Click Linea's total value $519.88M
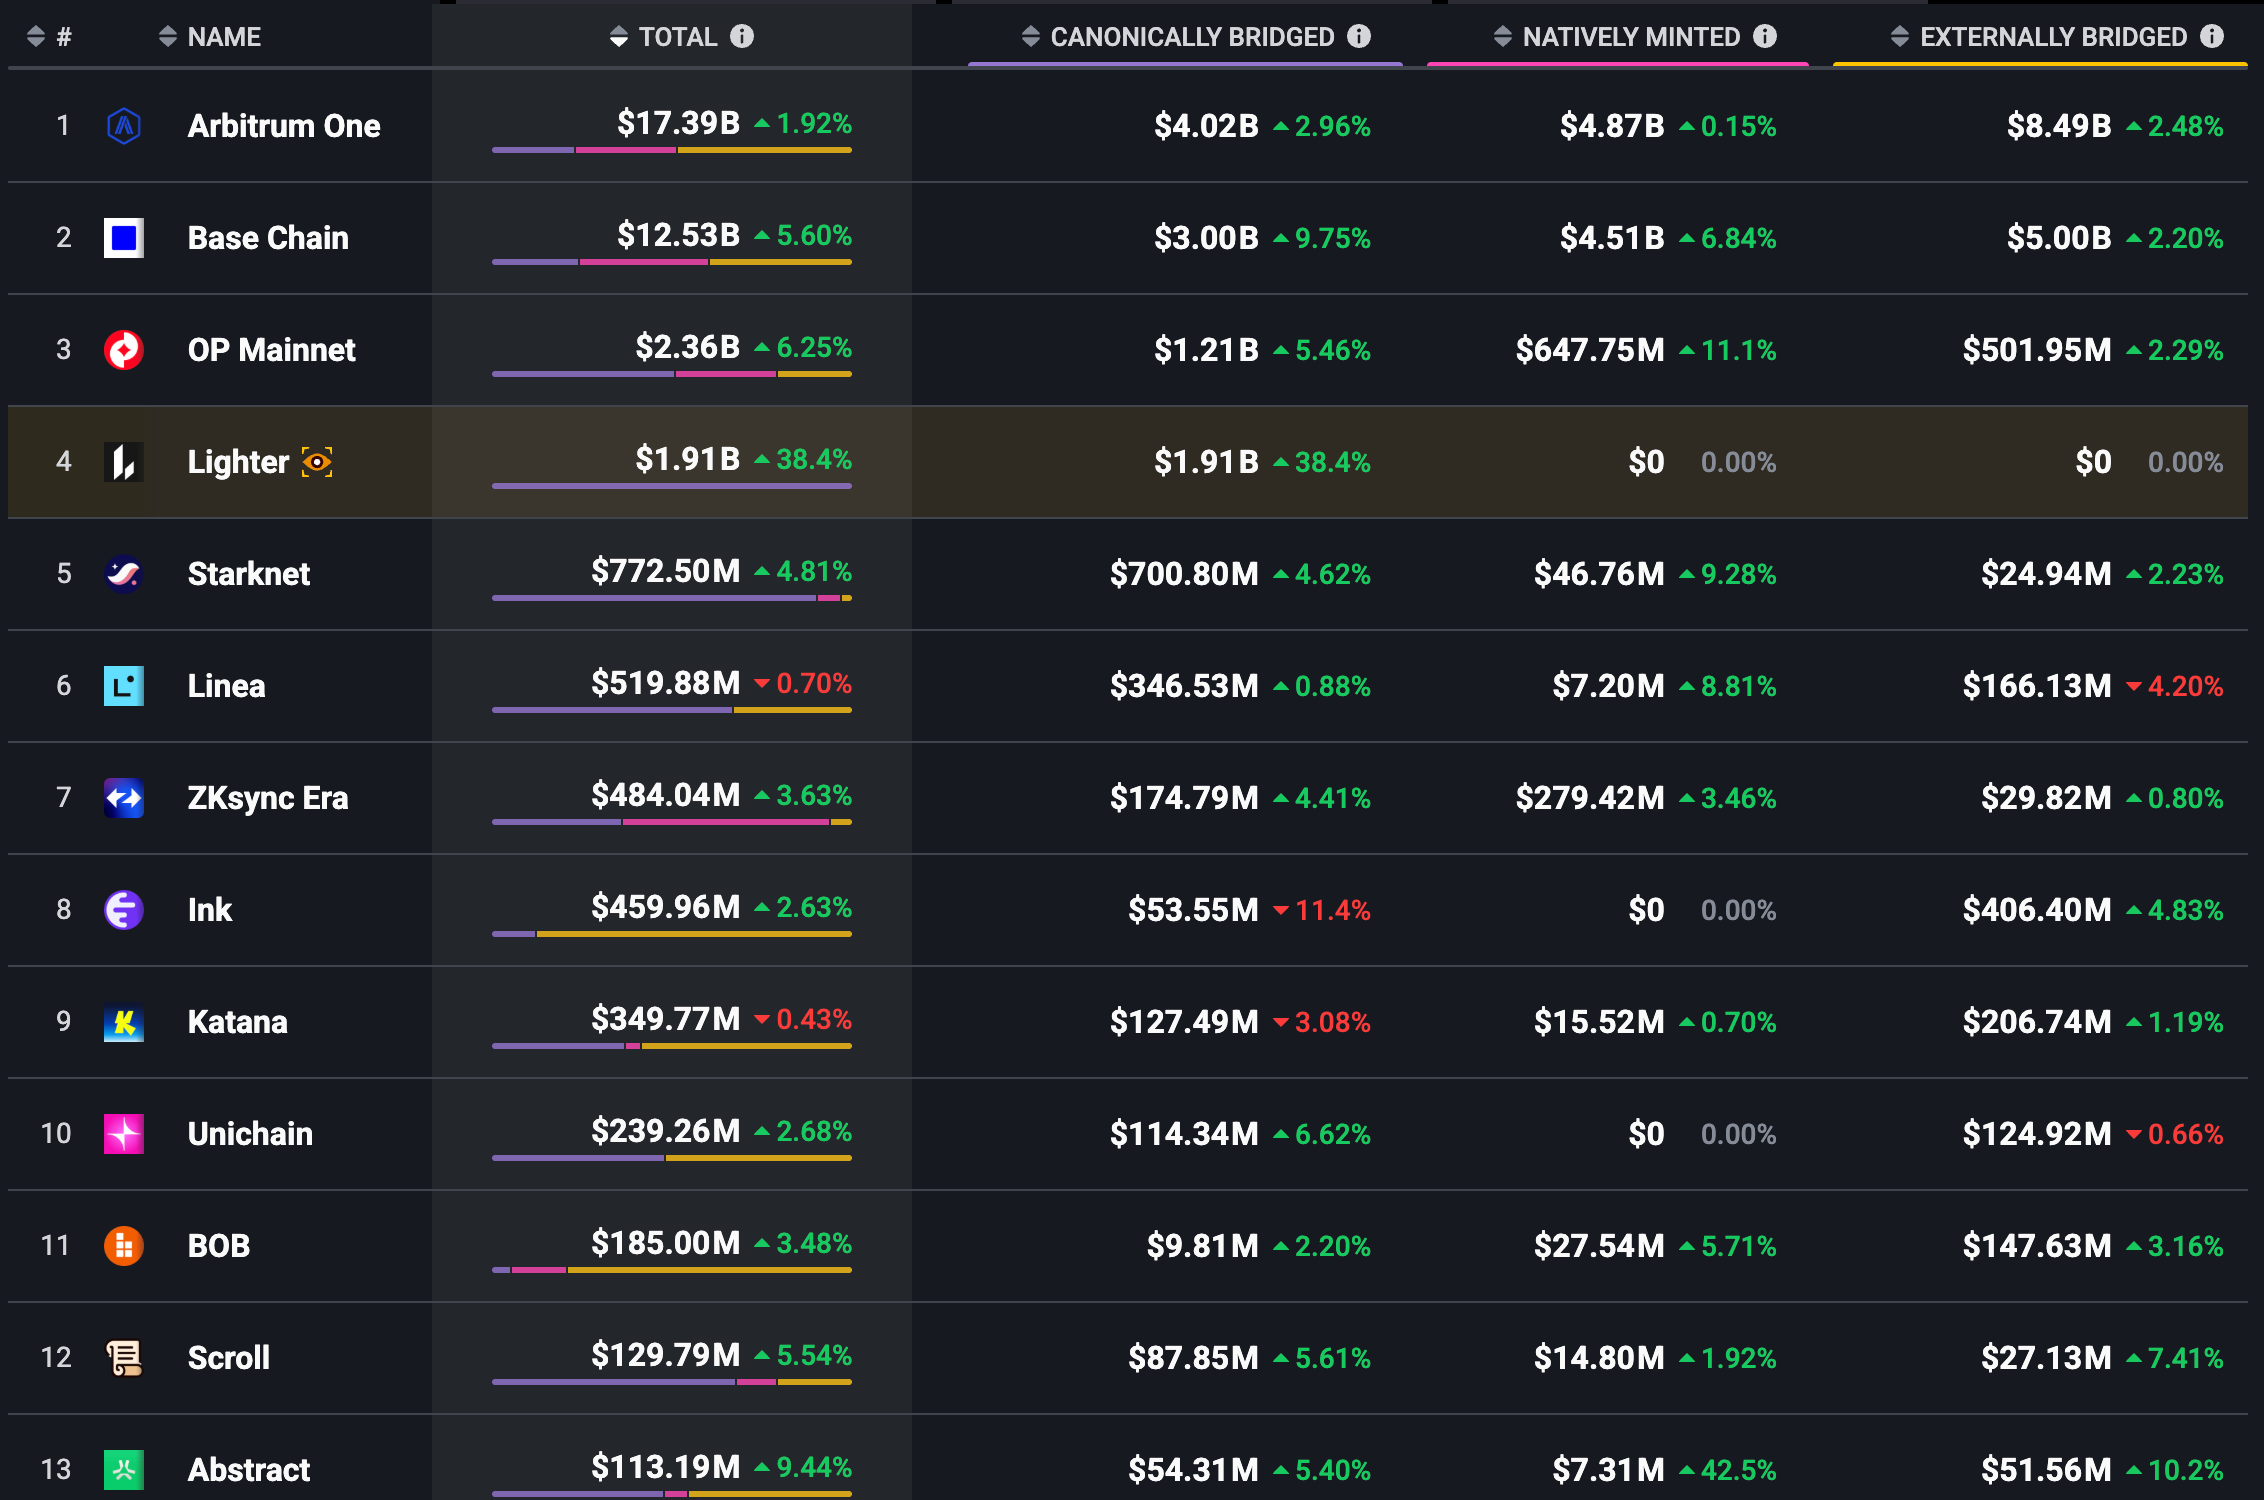This screenshot has height=1500, width=2264. tap(665, 683)
